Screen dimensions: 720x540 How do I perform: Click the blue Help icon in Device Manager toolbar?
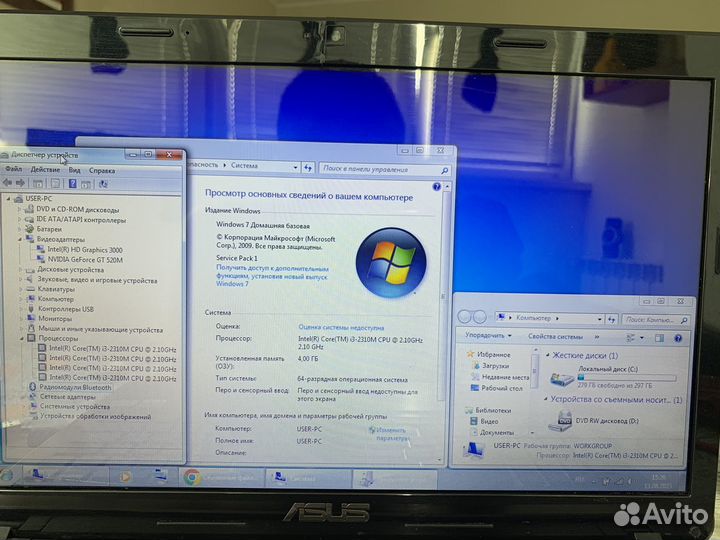point(73,184)
